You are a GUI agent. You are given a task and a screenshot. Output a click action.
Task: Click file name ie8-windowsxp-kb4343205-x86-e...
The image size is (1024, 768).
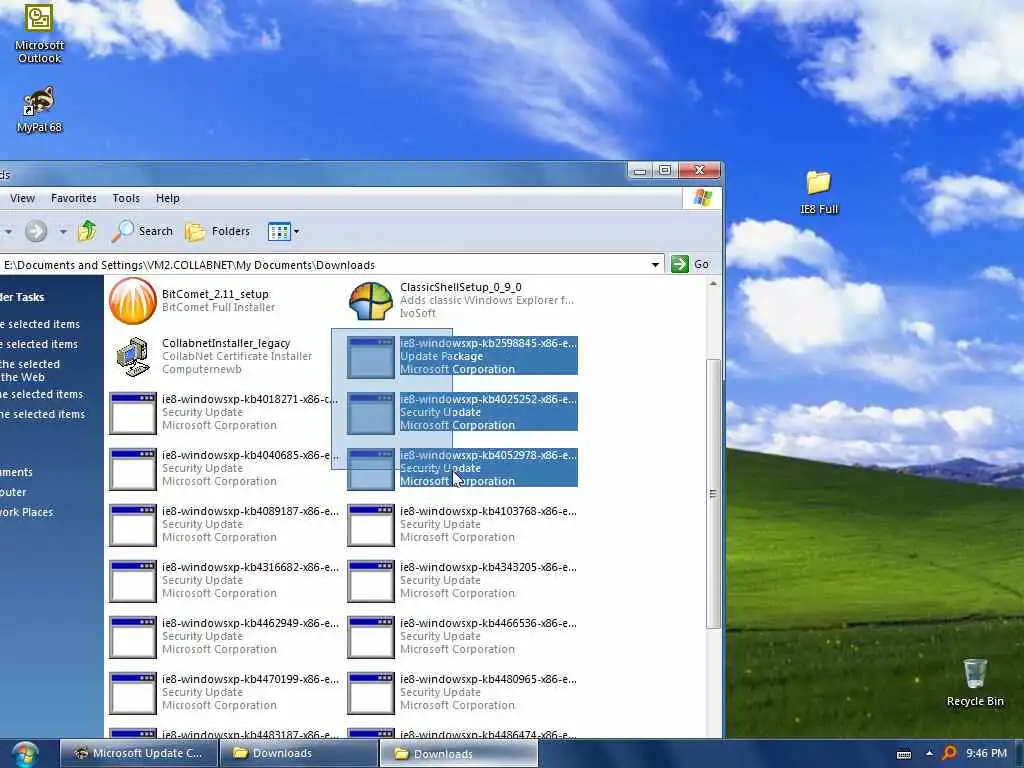point(488,567)
